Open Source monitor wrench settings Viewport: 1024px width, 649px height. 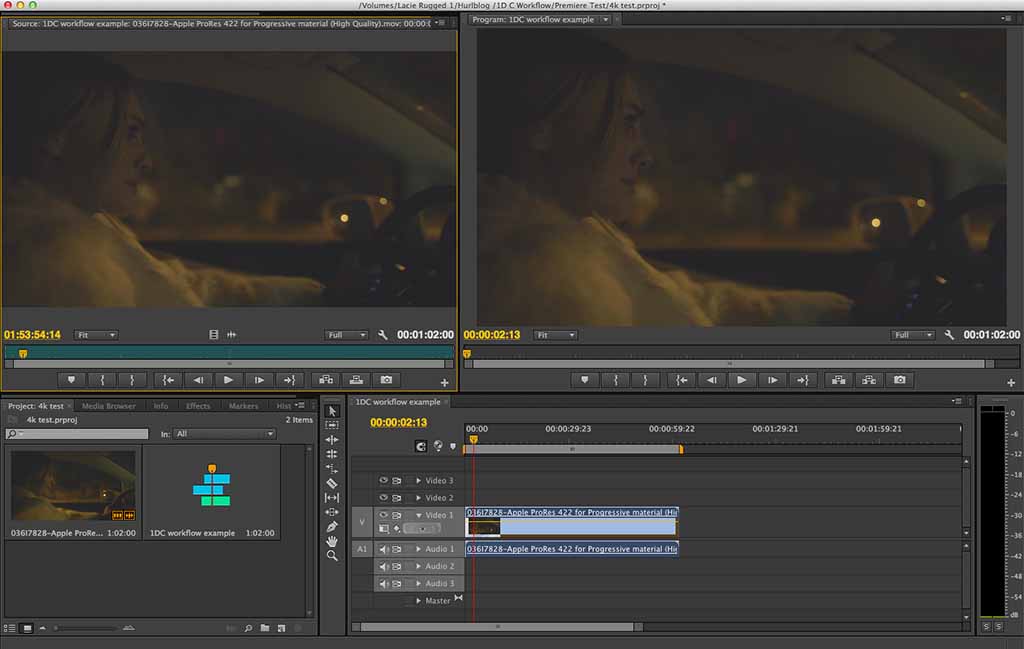point(382,335)
